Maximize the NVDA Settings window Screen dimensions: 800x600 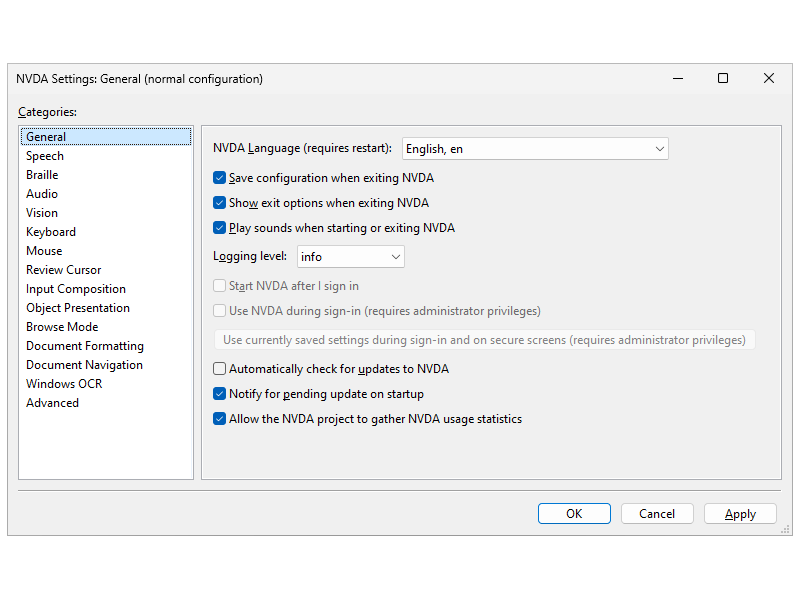[x=723, y=78]
